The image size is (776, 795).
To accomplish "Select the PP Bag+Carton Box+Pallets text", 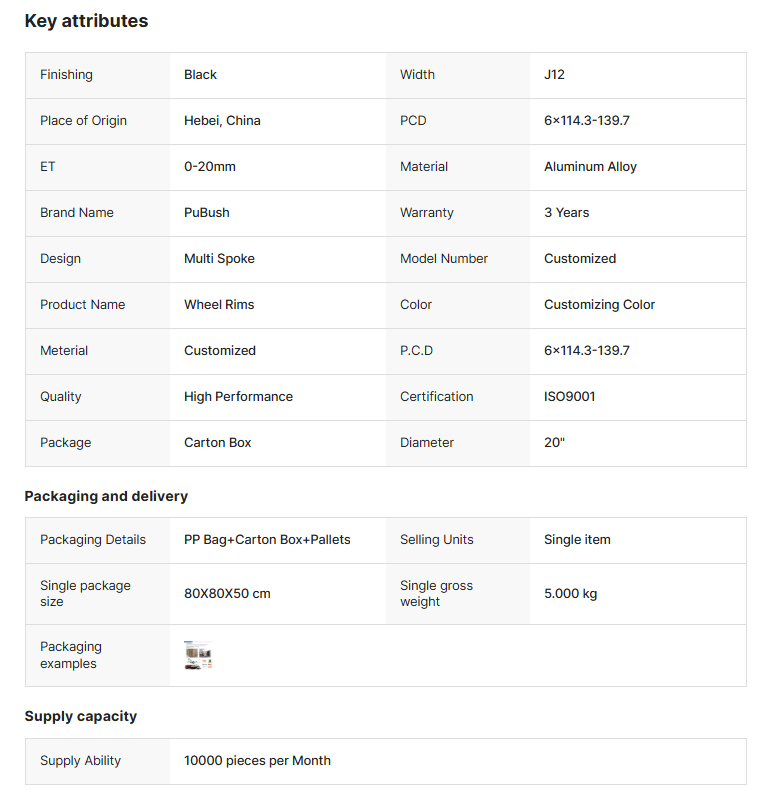I will coord(267,540).
